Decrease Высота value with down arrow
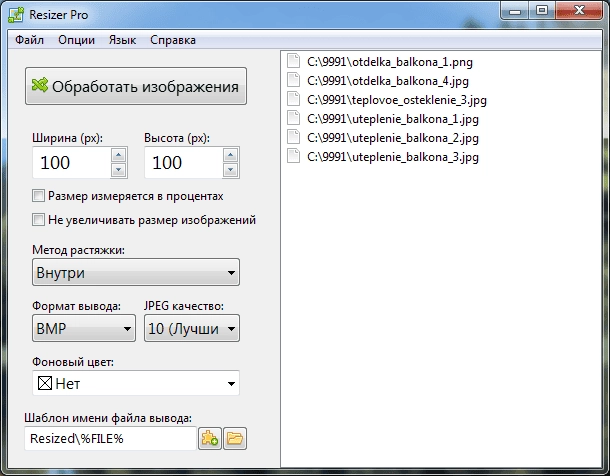The image size is (610, 476). point(231,170)
